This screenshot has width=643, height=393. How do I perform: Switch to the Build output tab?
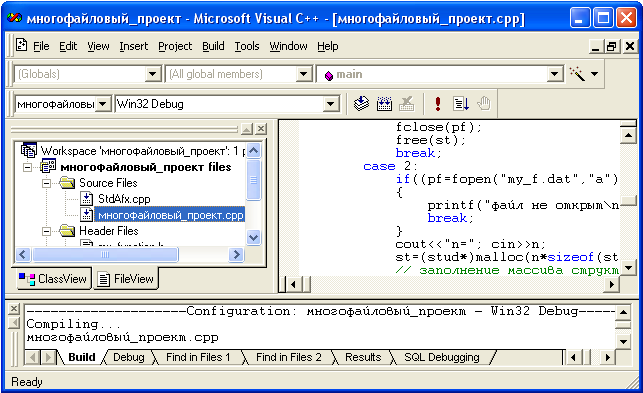click(x=82, y=357)
